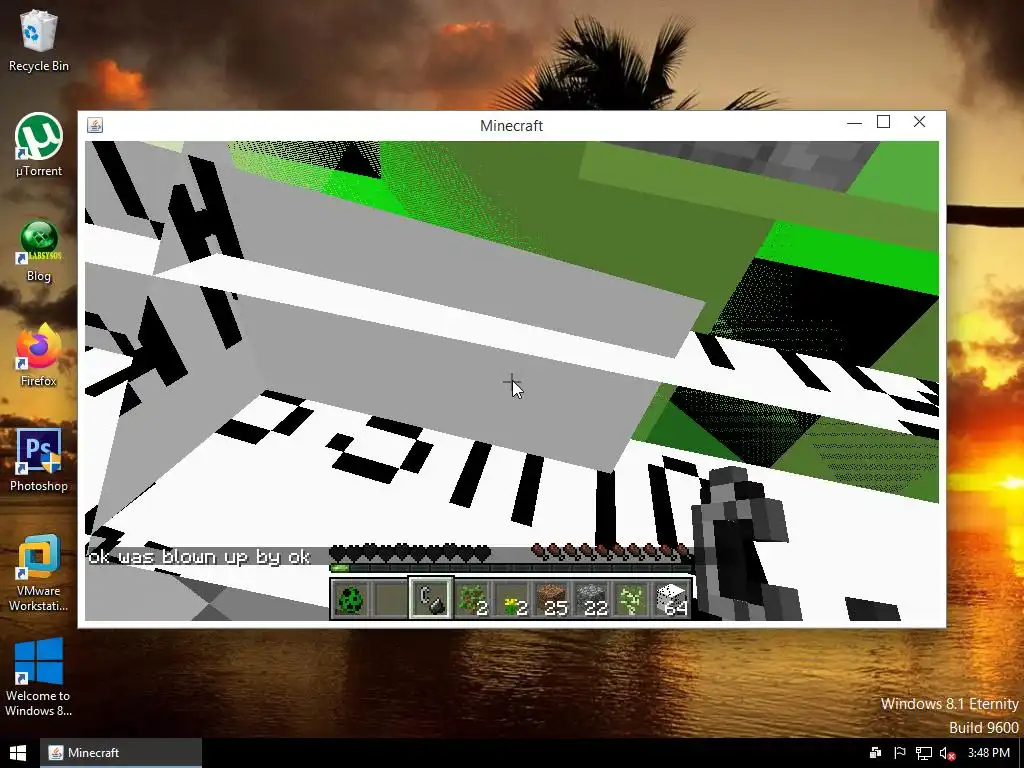Click the Minecraft window title text
This screenshot has width=1024, height=768.
tap(511, 125)
